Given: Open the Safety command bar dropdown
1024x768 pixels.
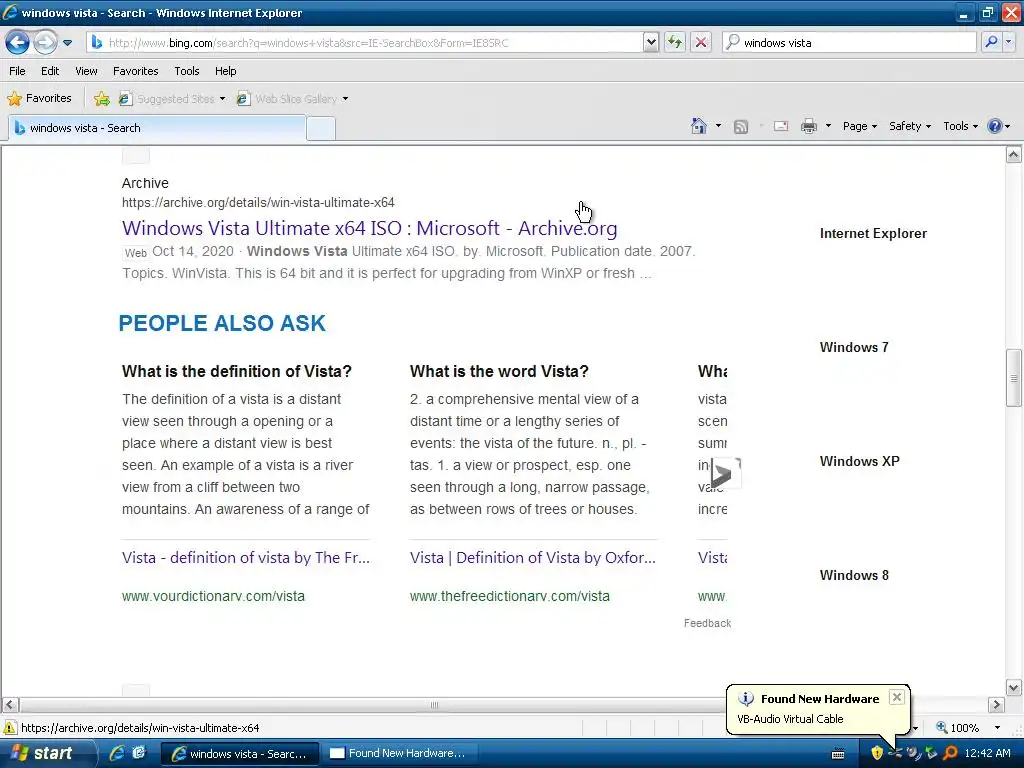Looking at the screenshot, I should pos(909,126).
